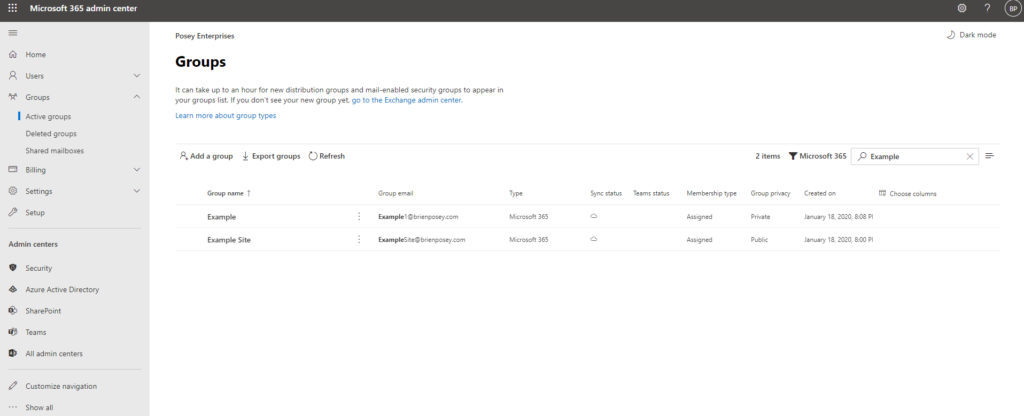Click the Show all ellipsis icon
Viewport: 1024px width, 416px height.
(12, 407)
